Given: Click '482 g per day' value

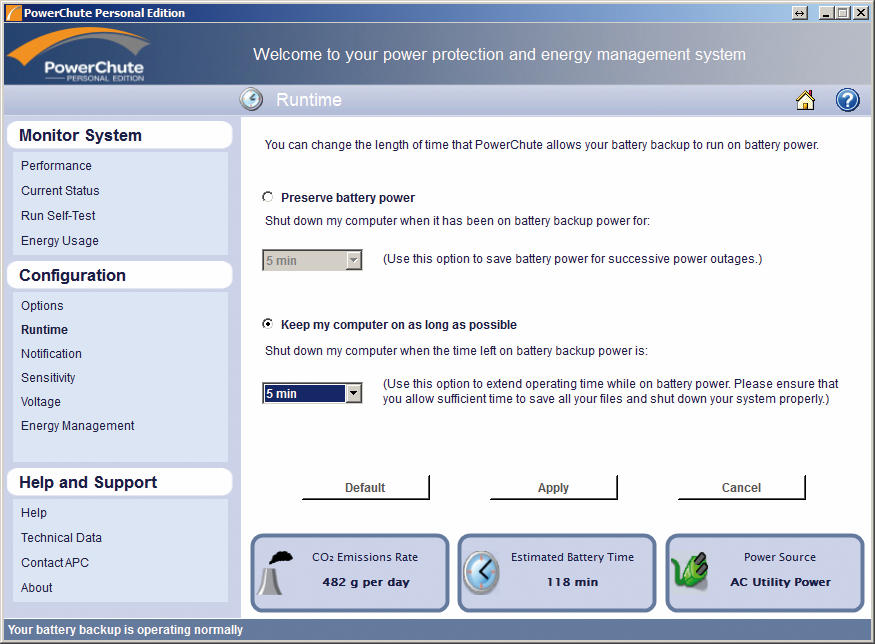Looking at the screenshot, I should pos(366,582).
